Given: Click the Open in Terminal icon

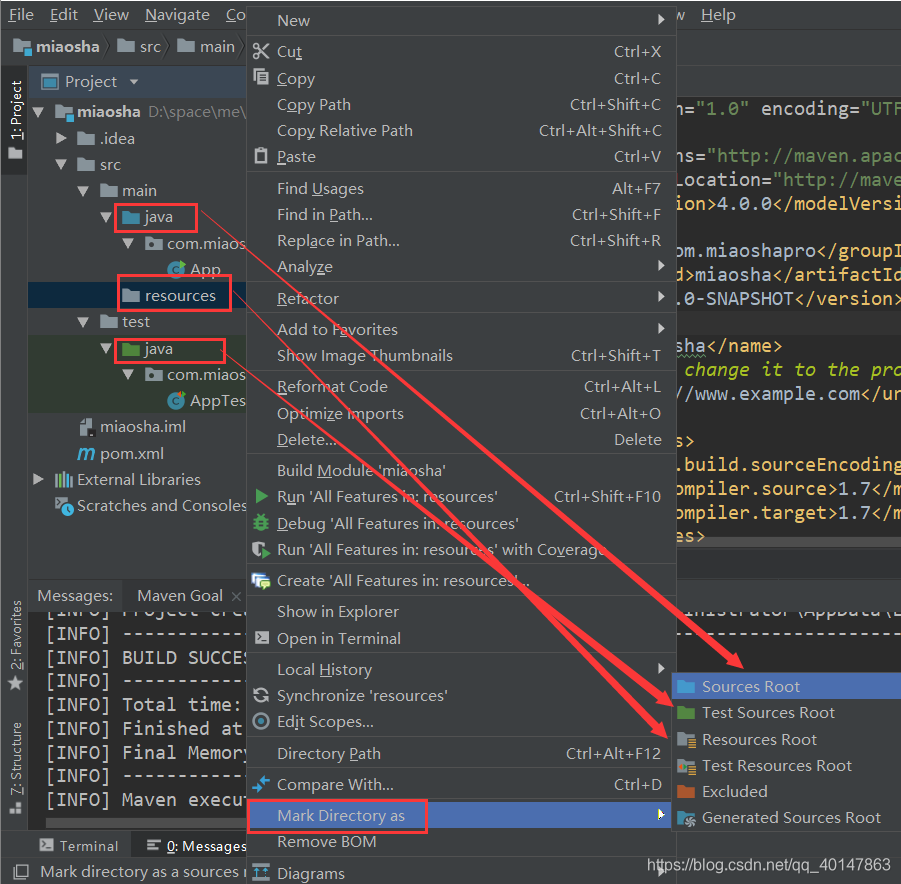Looking at the screenshot, I should click(261, 637).
